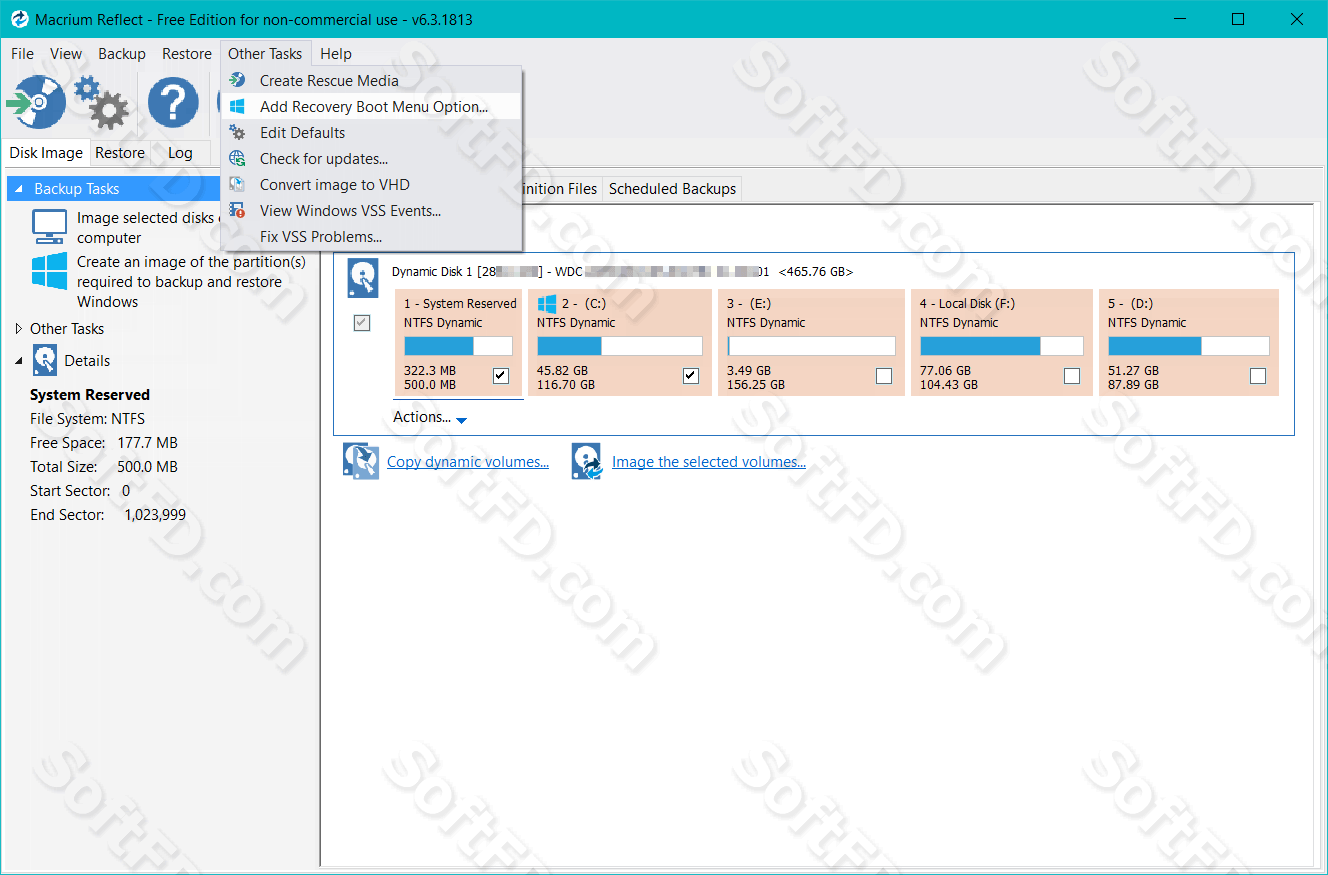Uncheck the System Reserved partition checkbox
Viewport: 1328px width, 875px height.
click(x=501, y=376)
